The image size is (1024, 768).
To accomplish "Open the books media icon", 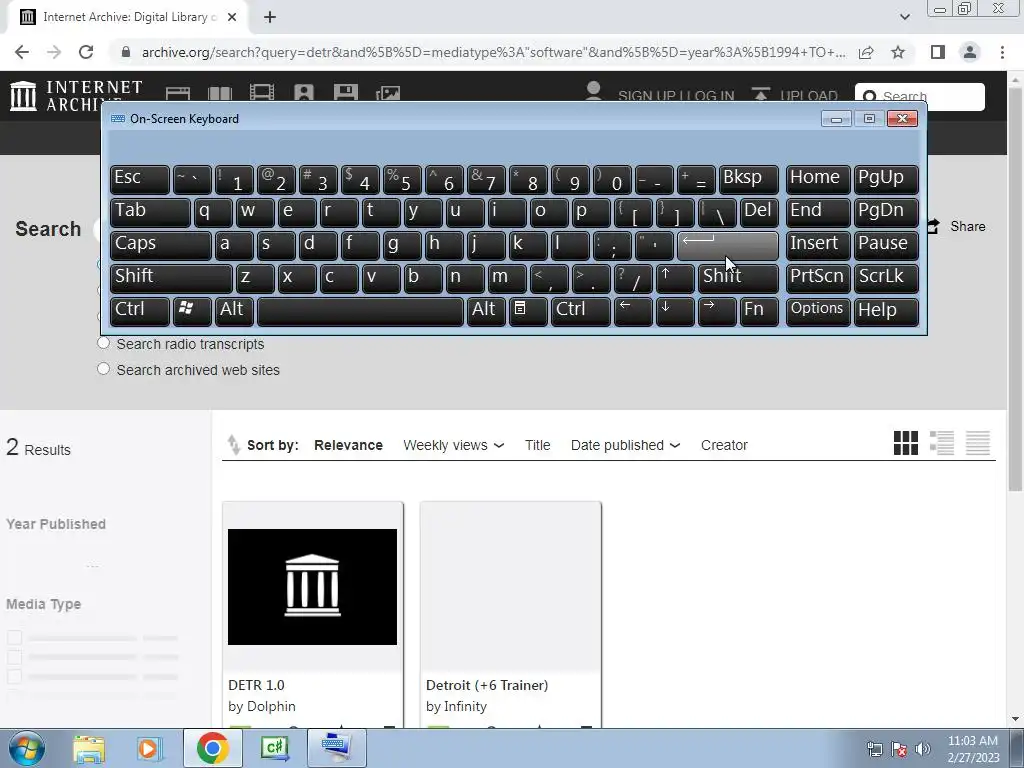I will 220,93.
